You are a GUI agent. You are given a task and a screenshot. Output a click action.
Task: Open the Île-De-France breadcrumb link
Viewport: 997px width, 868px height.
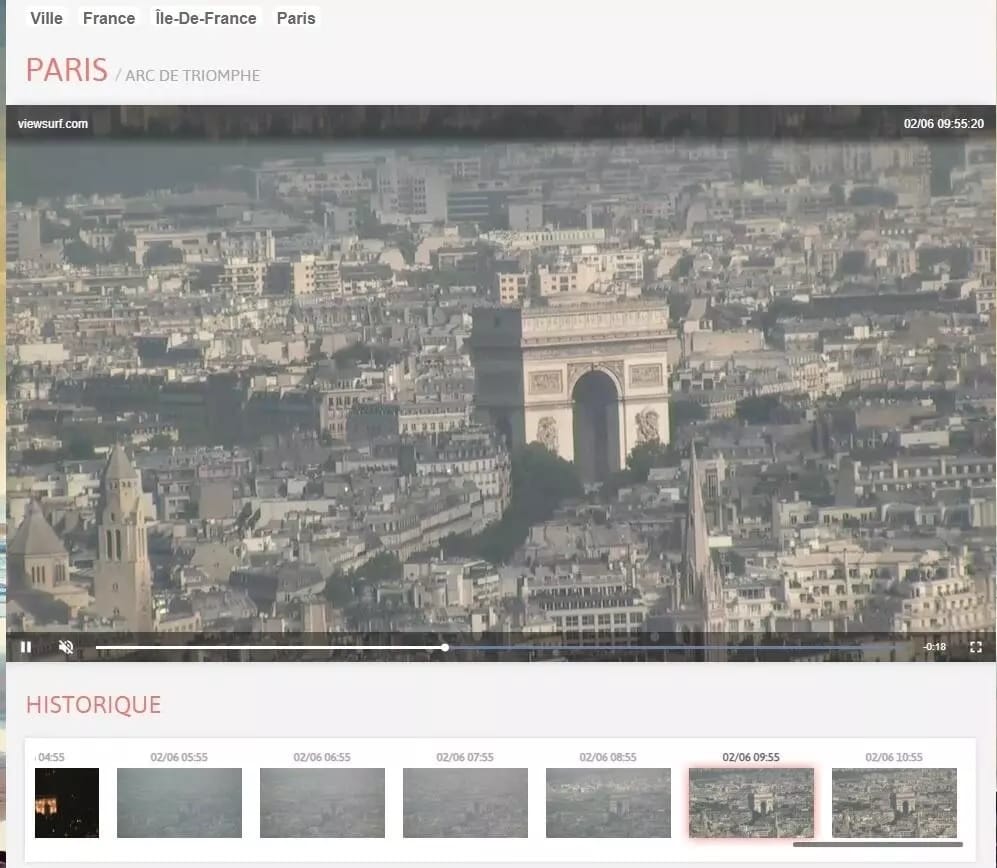(205, 18)
